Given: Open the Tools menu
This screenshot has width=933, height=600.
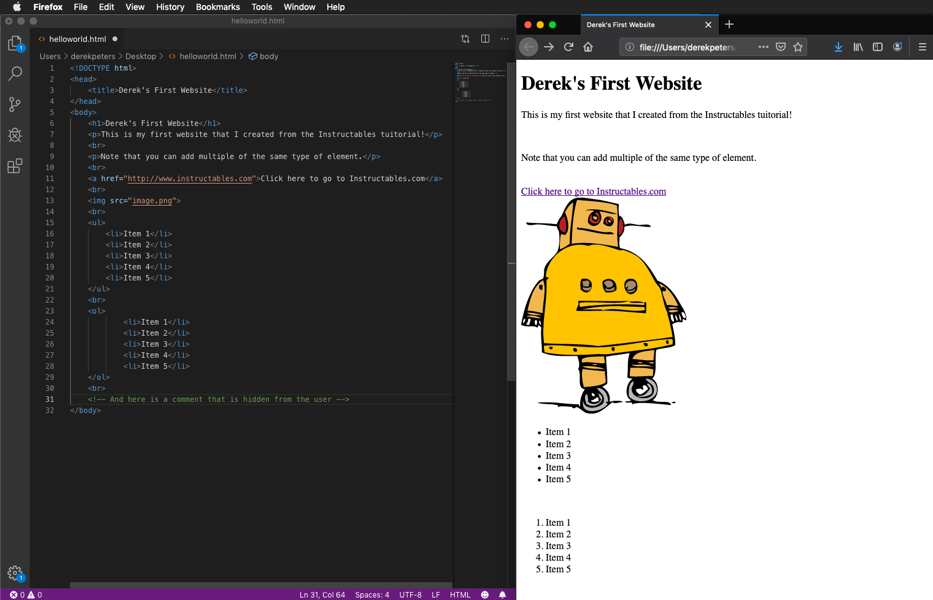Looking at the screenshot, I should 261,7.
